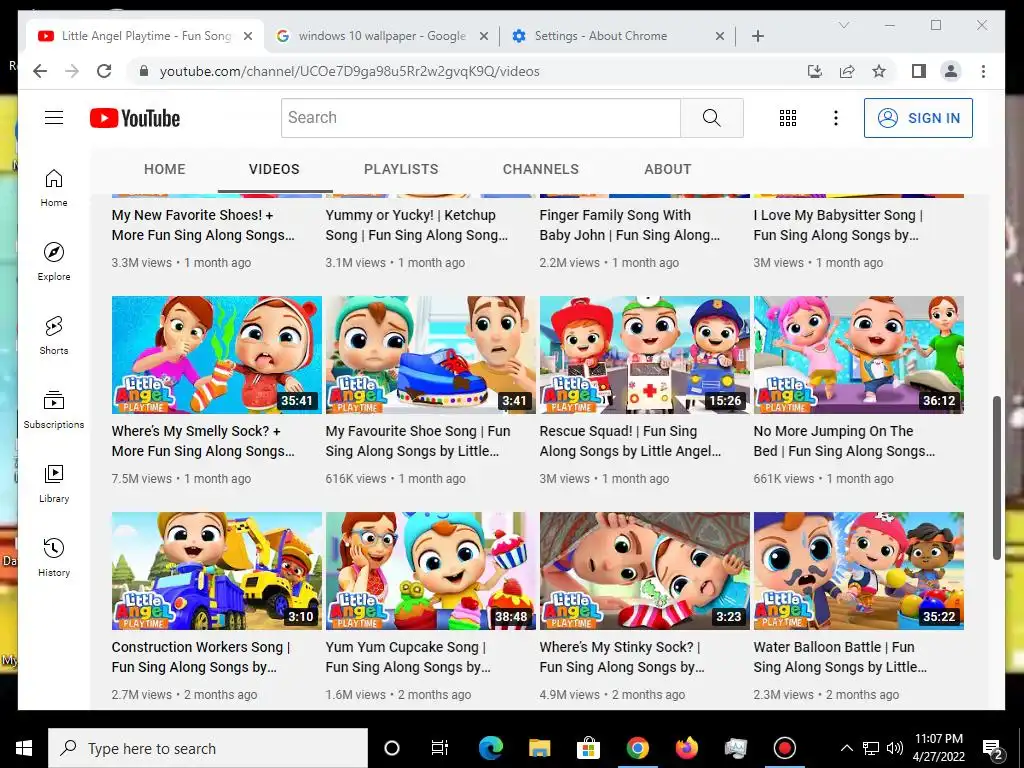
Task: Open History in sidebar
Action: [54, 556]
